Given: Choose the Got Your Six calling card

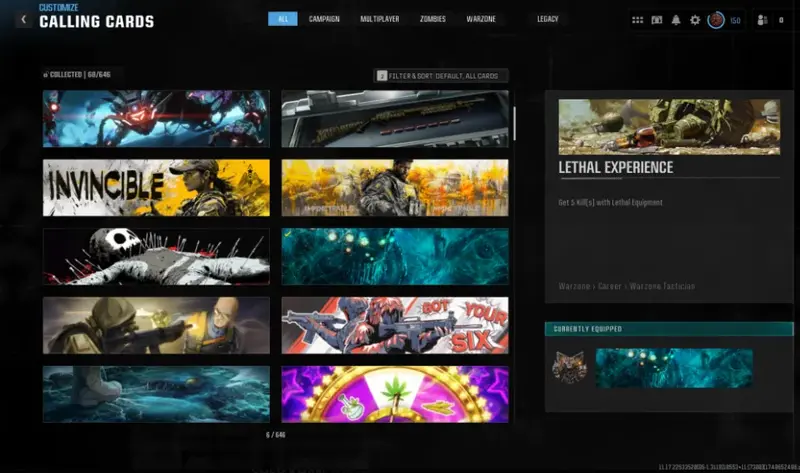Looking at the screenshot, I should click(x=394, y=325).
